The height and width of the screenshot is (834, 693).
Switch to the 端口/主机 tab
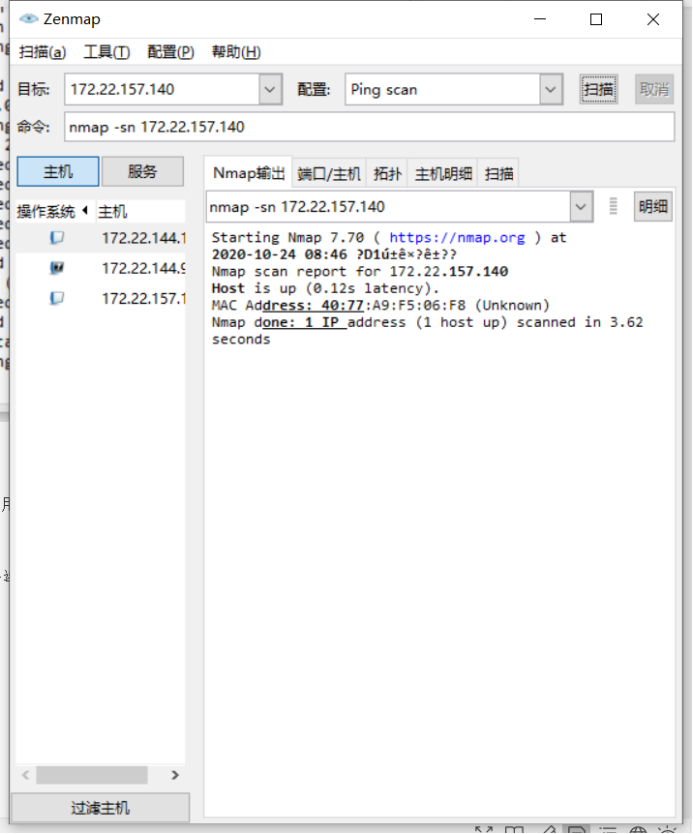tap(329, 173)
